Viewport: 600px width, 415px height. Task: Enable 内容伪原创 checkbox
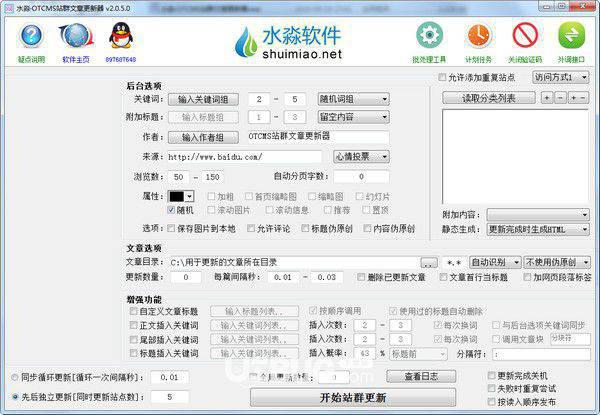coord(367,228)
